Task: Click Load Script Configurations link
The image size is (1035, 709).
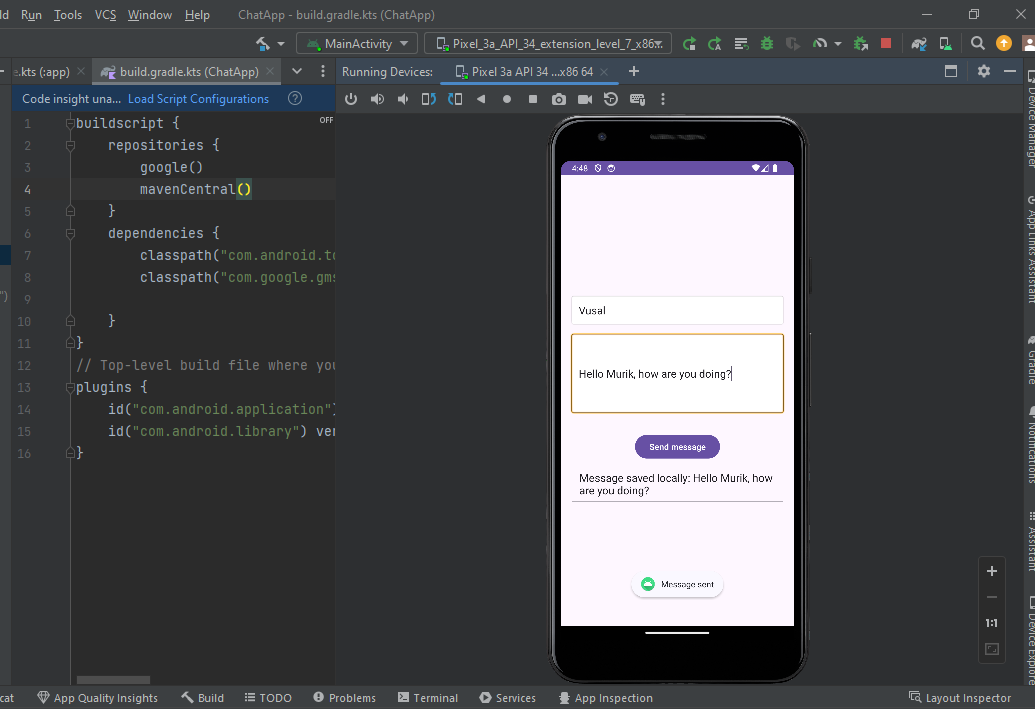Action: click(198, 99)
